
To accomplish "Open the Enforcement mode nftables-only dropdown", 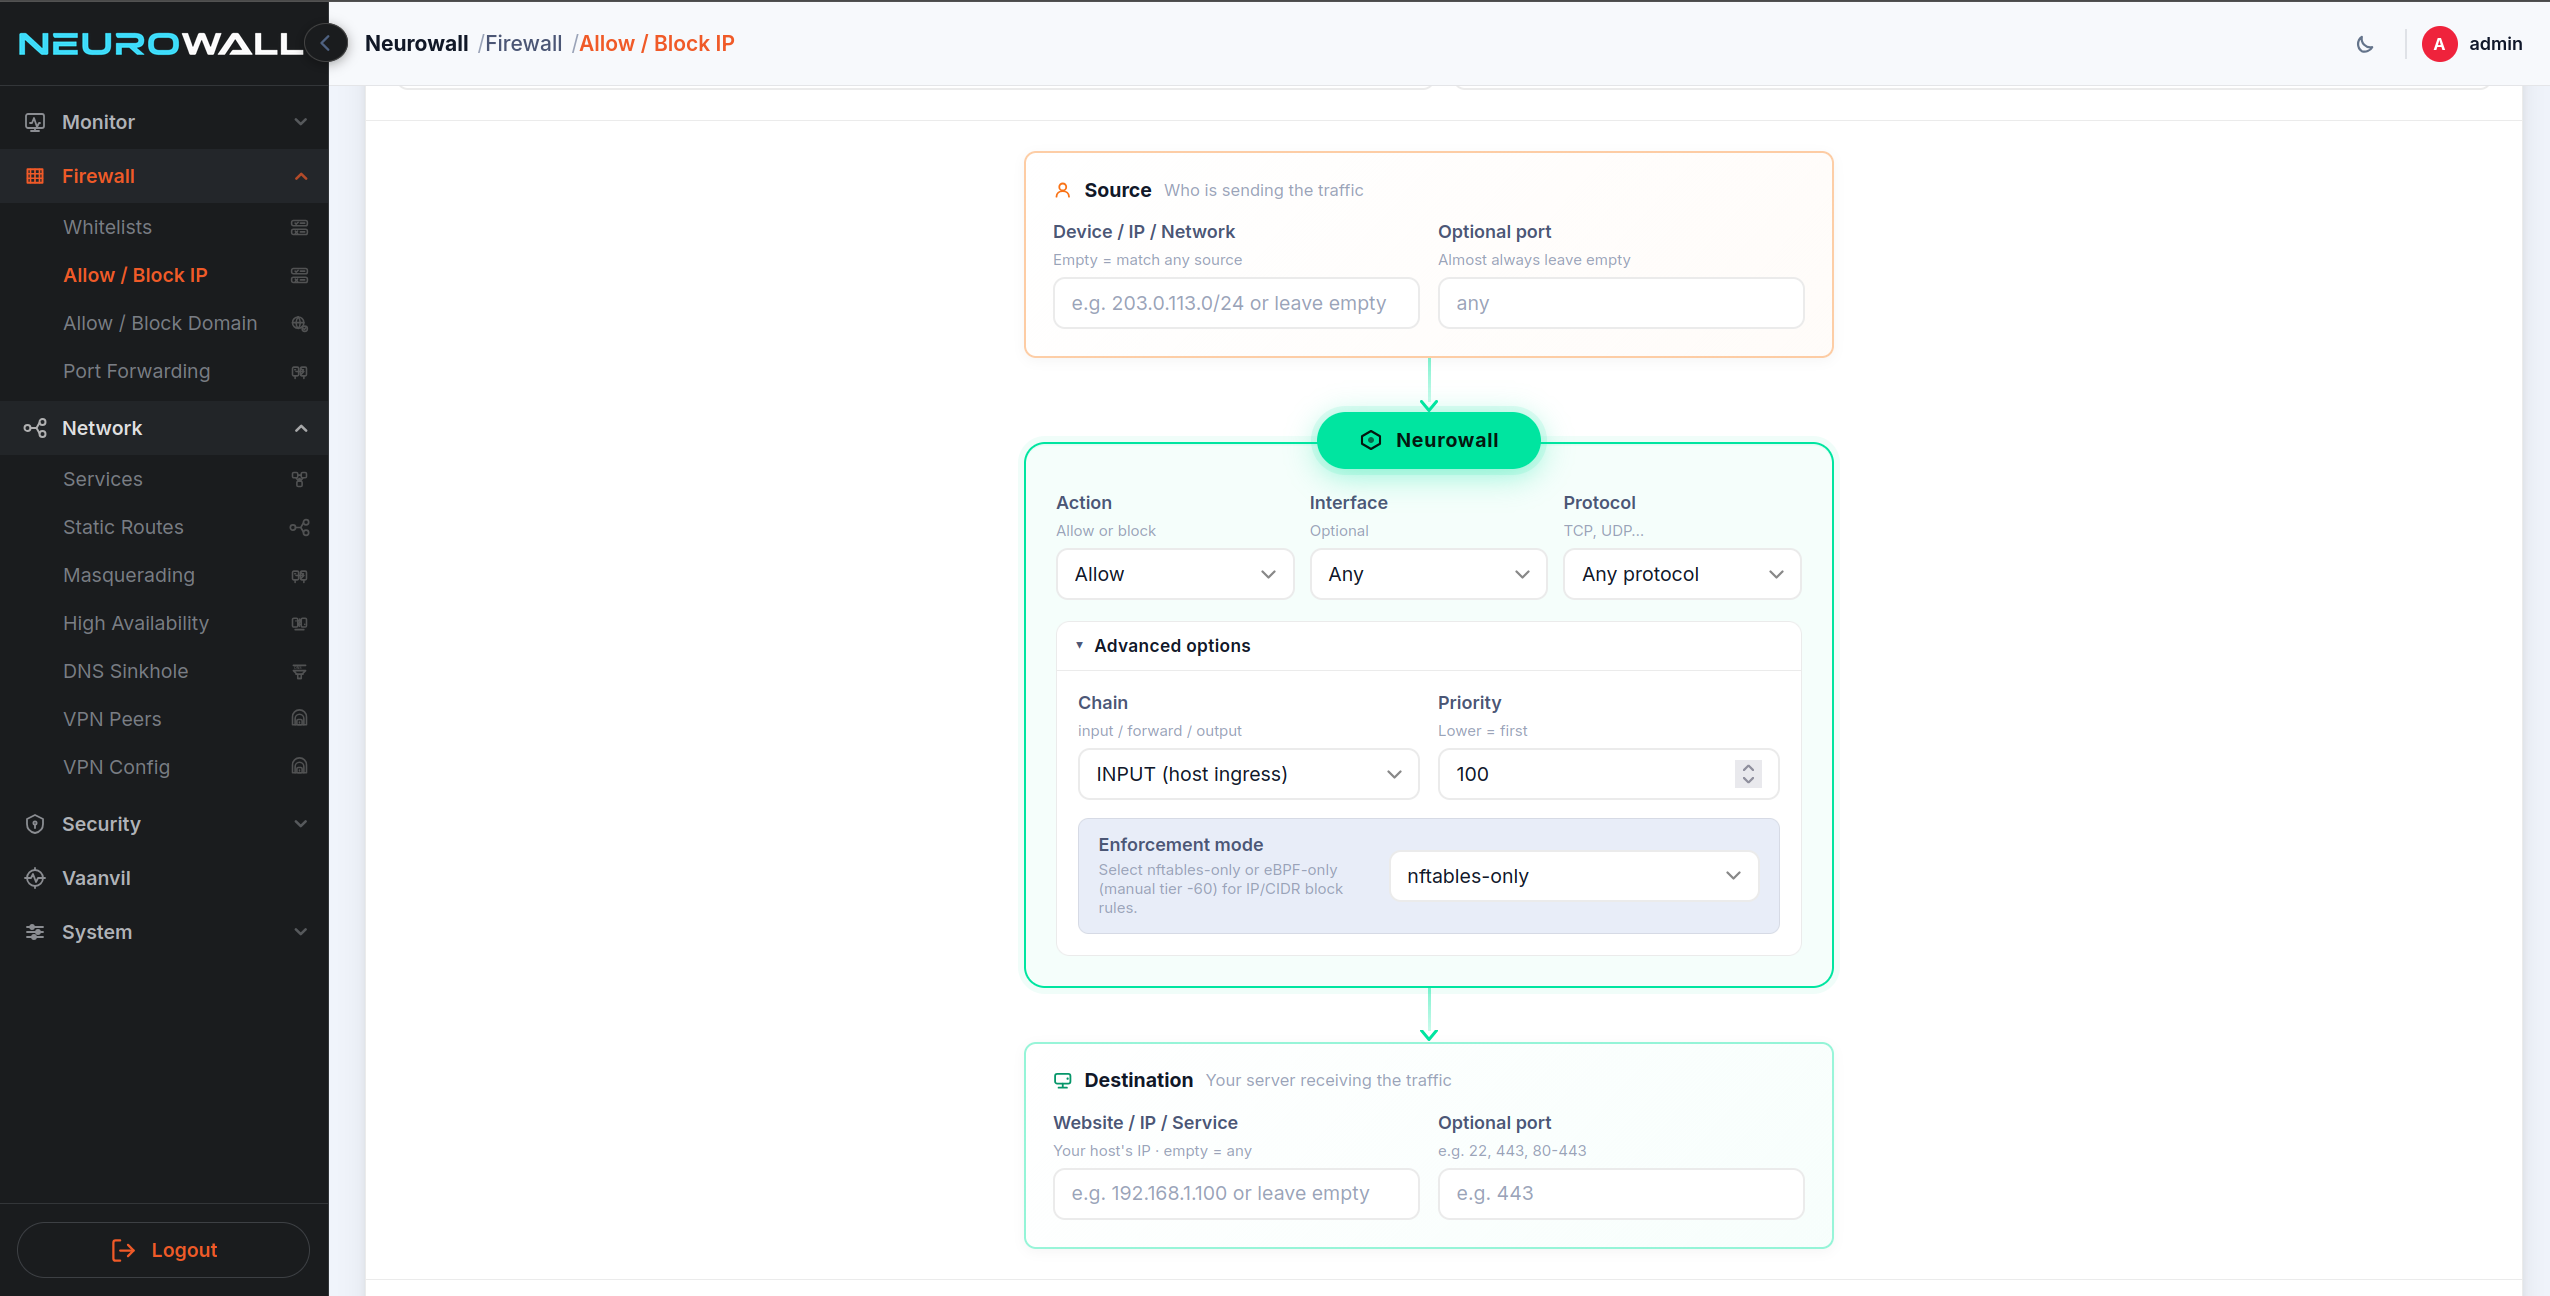I will click(1574, 876).
